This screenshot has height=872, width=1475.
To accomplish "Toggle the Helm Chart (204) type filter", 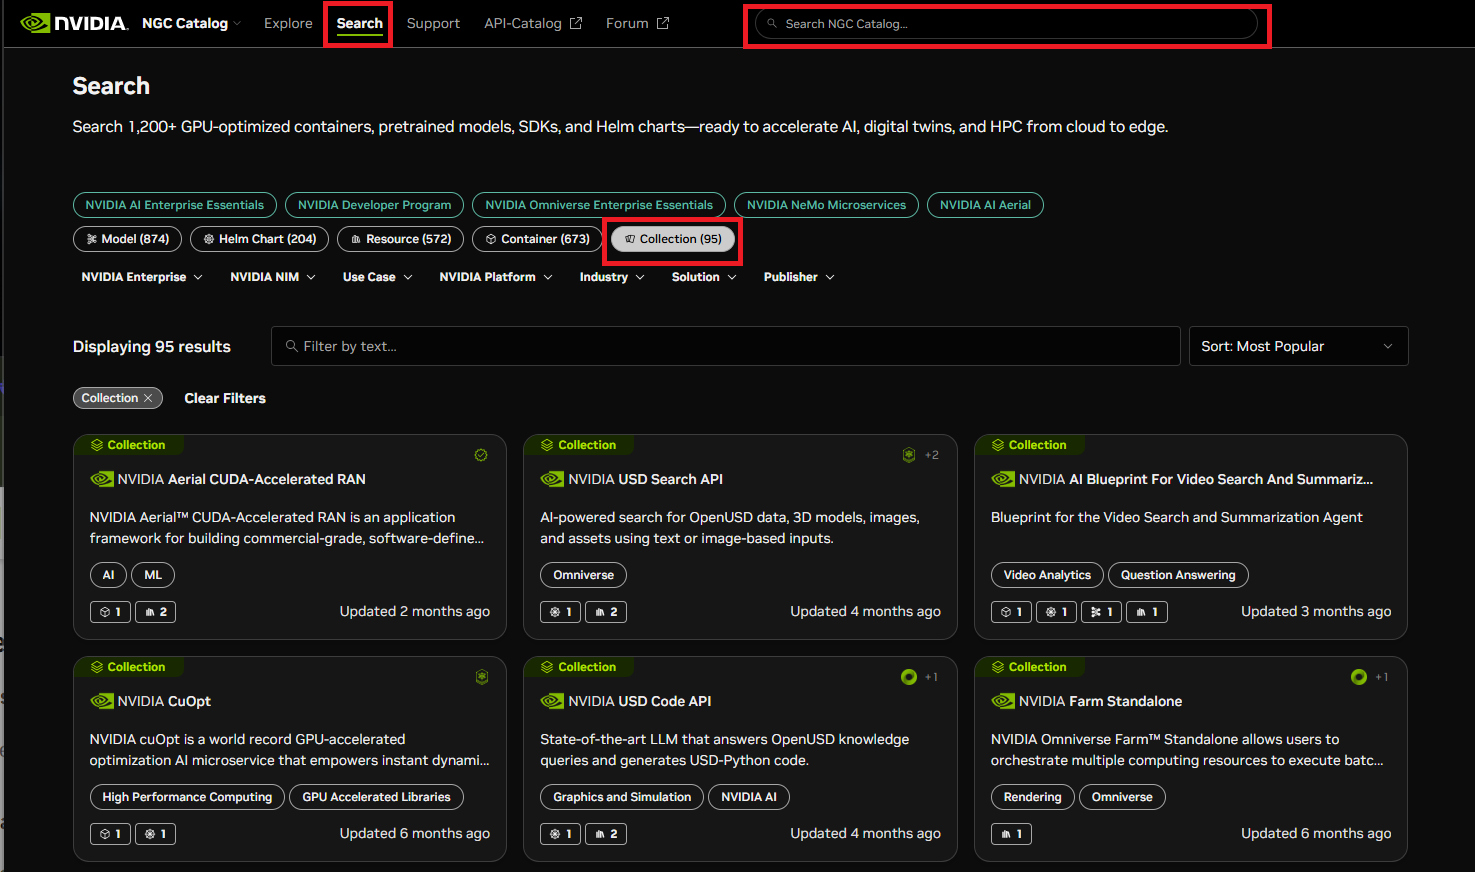I will (260, 239).
